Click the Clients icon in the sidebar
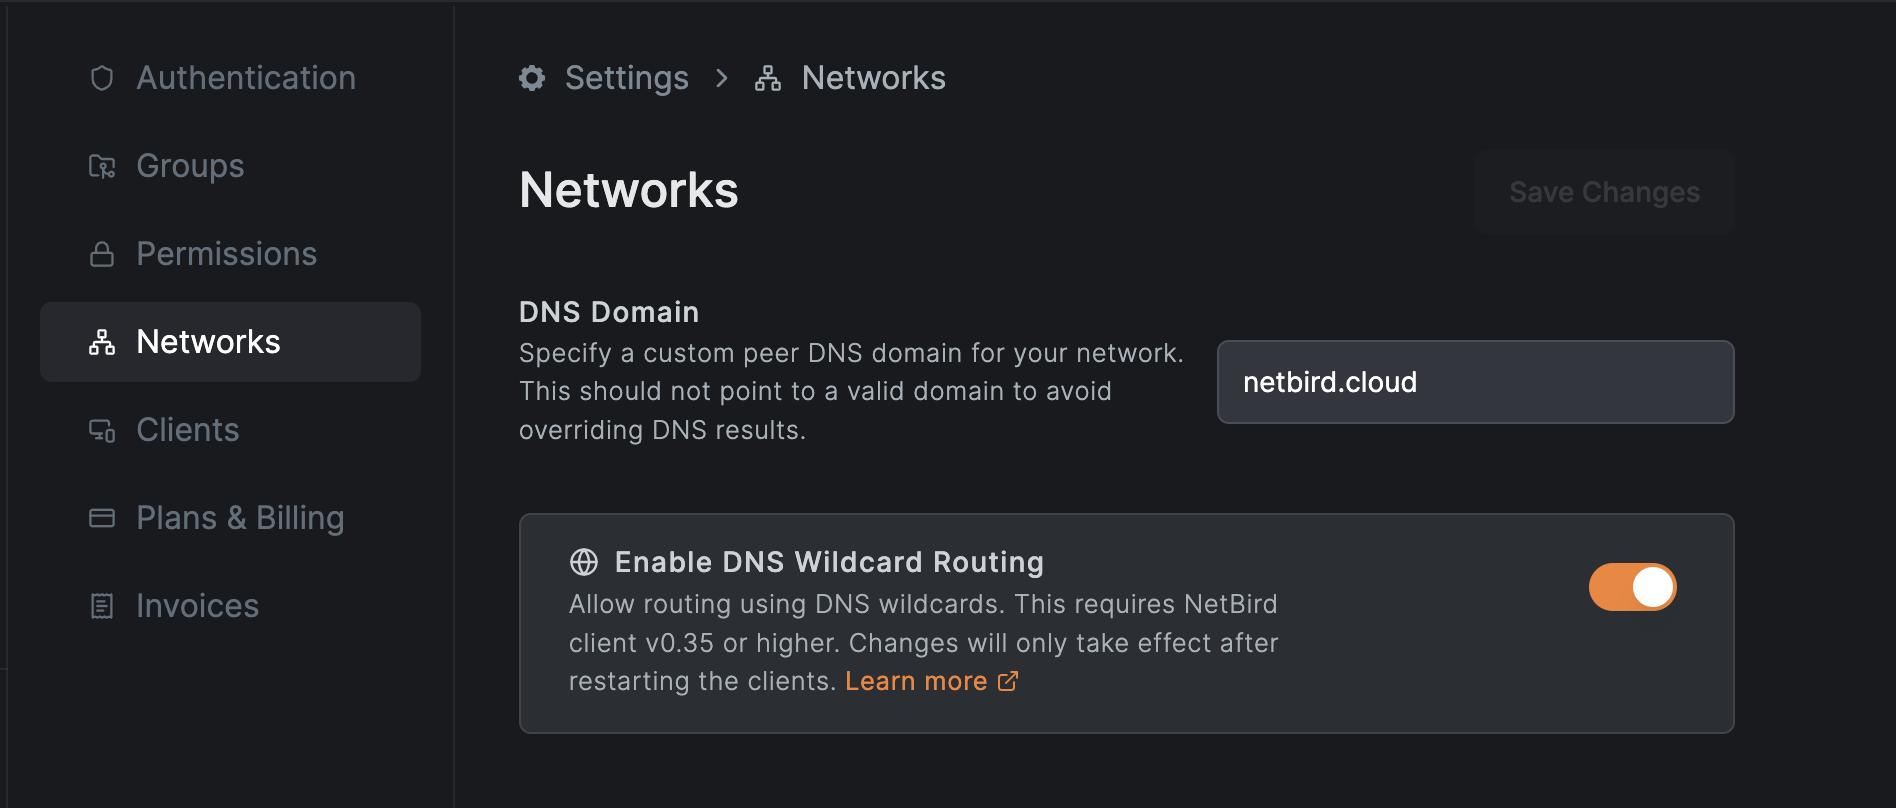The image size is (1896, 808). pyautogui.click(x=101, y=430)
